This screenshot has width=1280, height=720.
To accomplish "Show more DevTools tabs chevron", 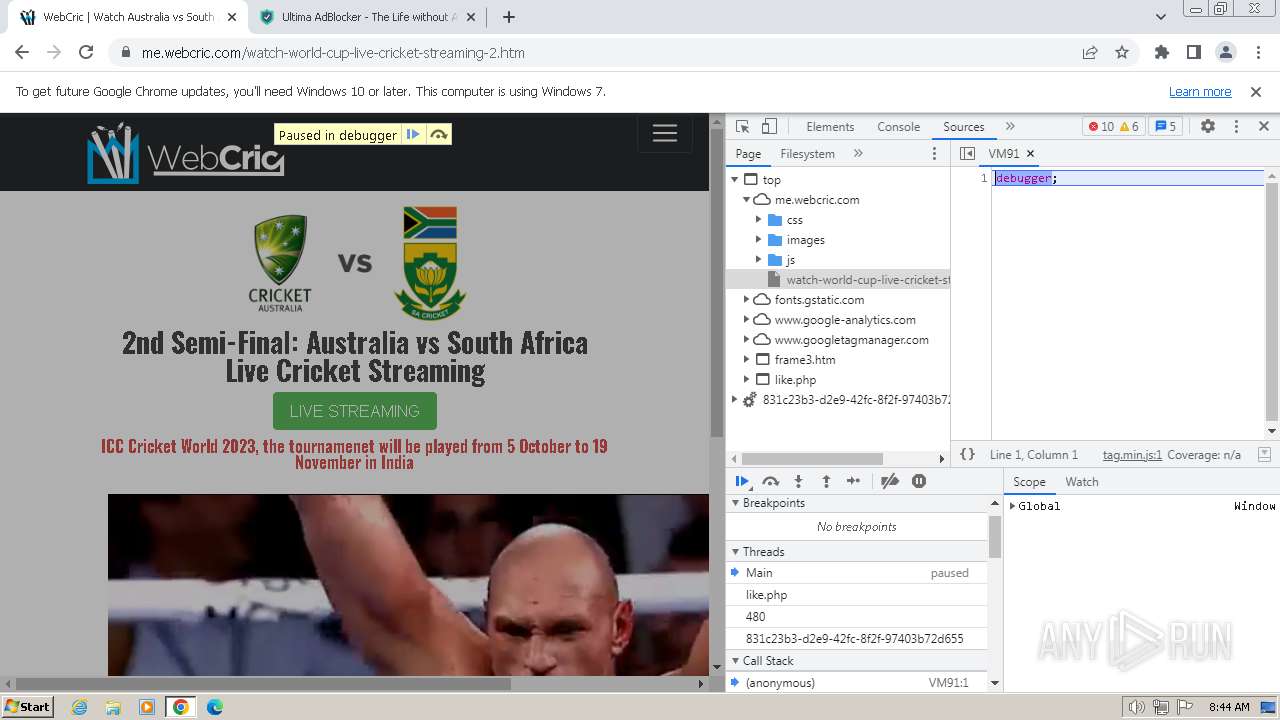I will pos(1010,126).
